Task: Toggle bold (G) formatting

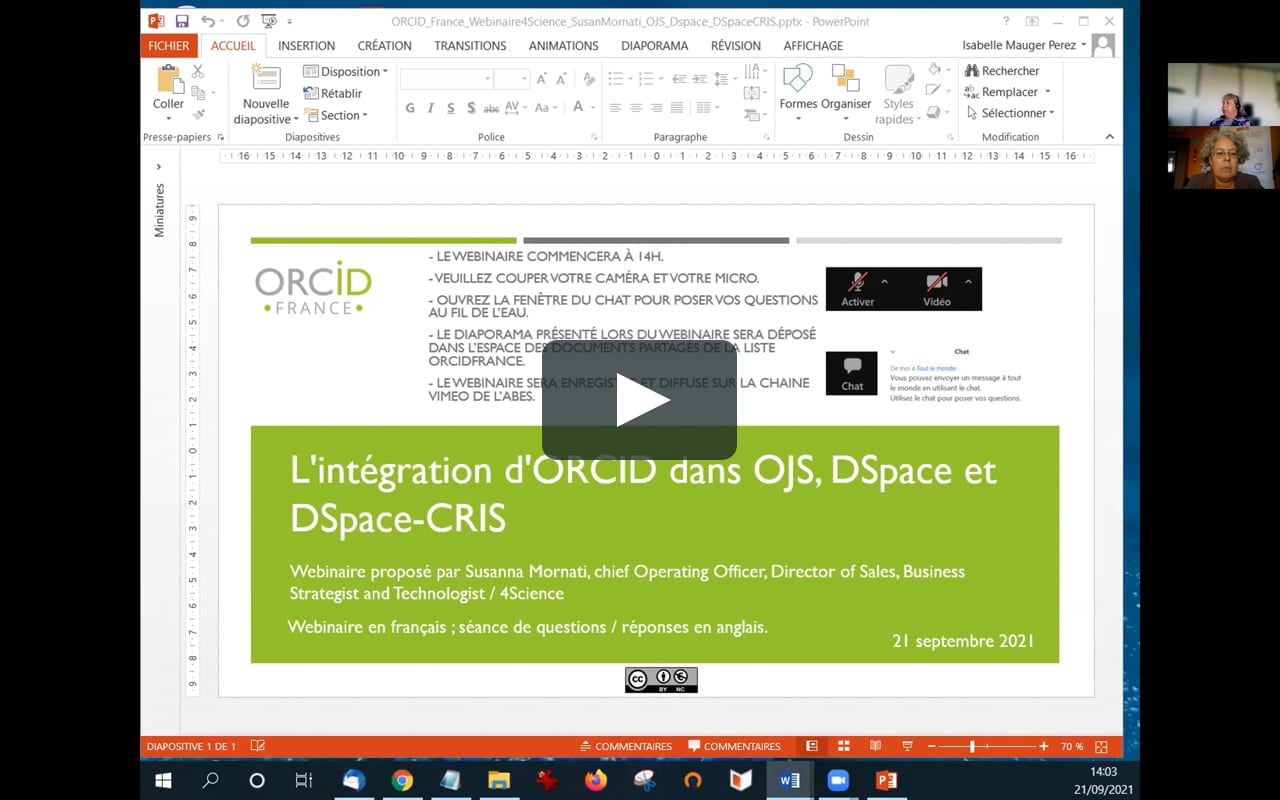Action: pyautogui.click(x=410, y=108)
